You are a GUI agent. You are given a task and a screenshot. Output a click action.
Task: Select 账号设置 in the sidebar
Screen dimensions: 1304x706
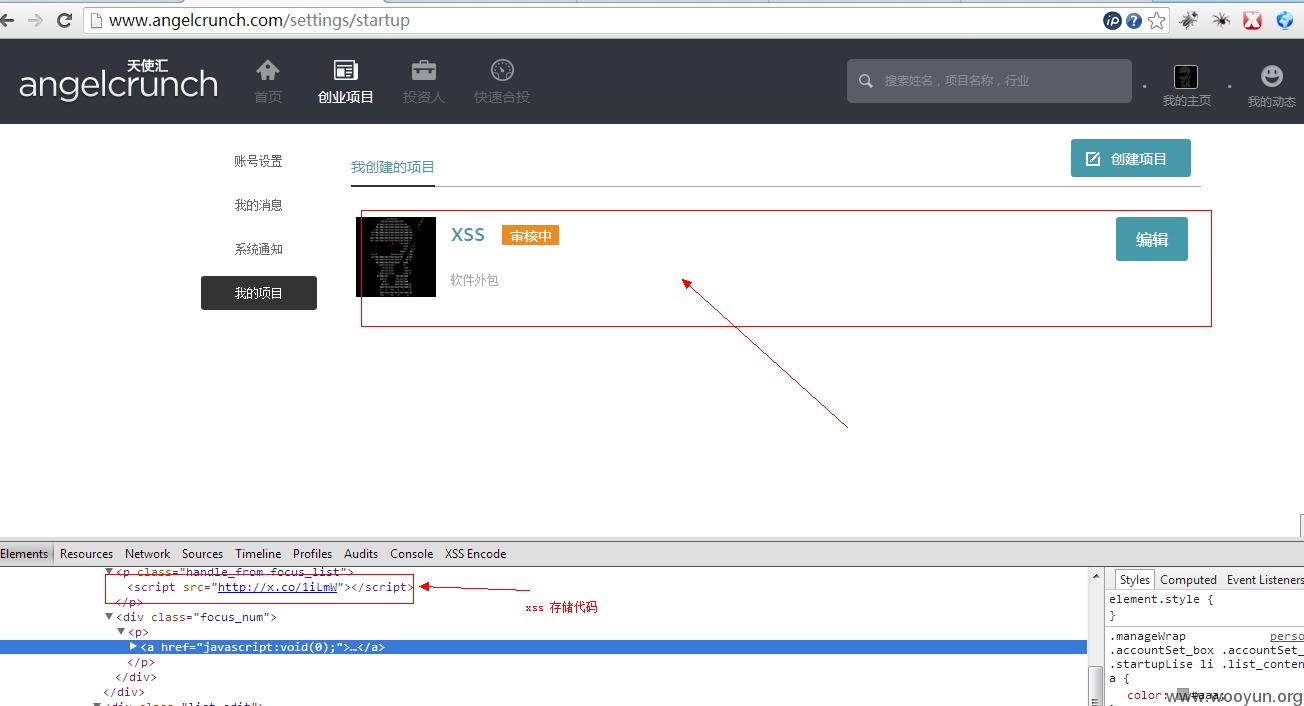pos(258,161)
